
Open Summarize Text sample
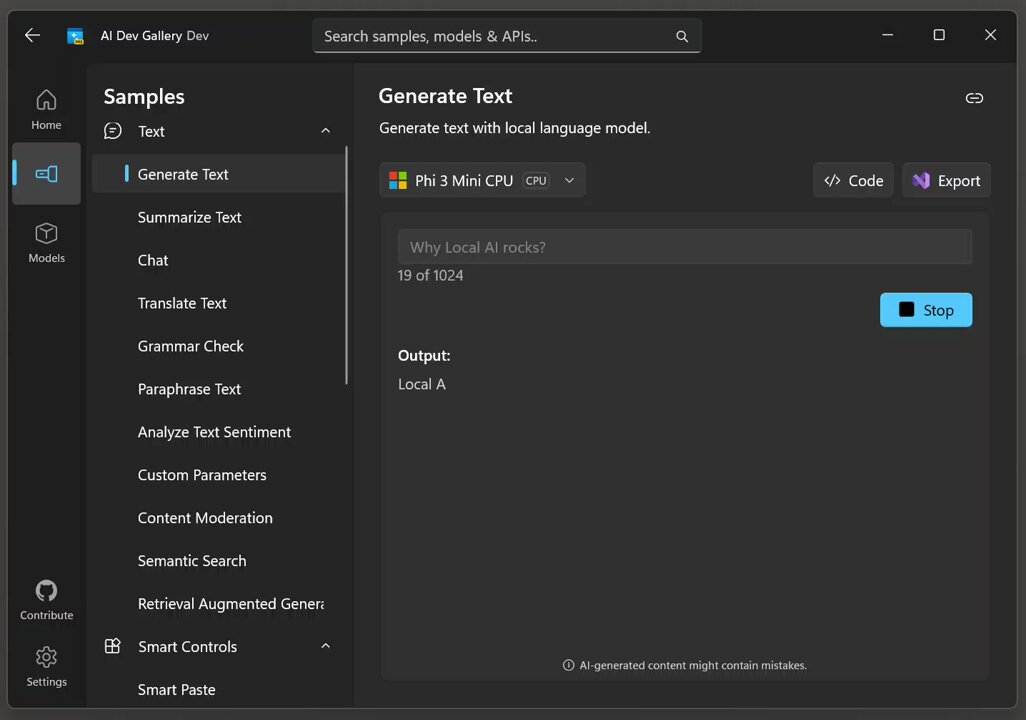point(218,217)
